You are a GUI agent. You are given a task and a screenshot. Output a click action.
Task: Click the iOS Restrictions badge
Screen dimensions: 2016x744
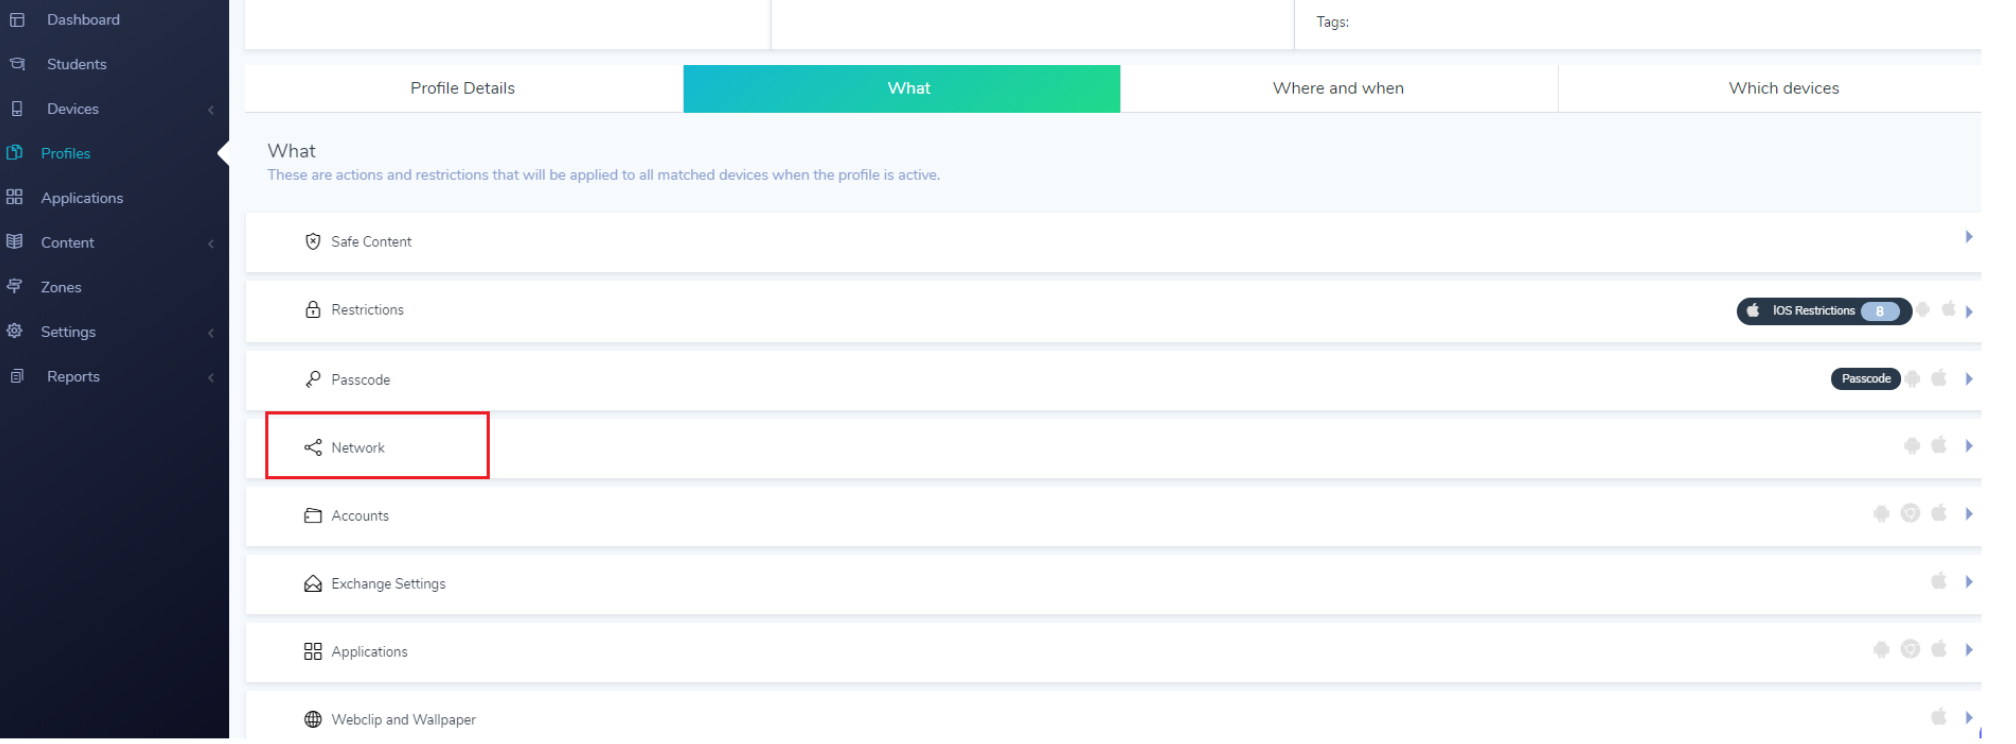pos(1825,311)
